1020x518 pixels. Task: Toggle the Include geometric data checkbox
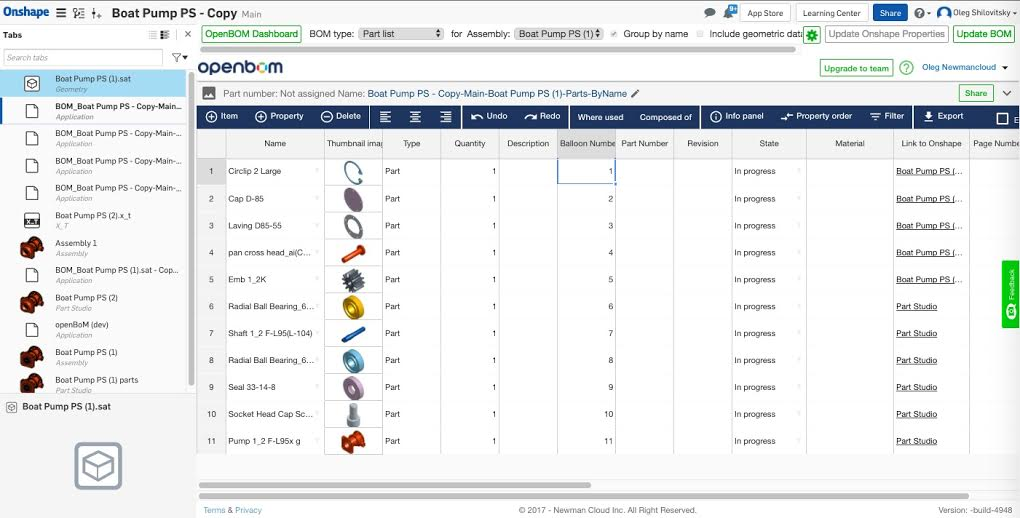(x=700, y=34)
